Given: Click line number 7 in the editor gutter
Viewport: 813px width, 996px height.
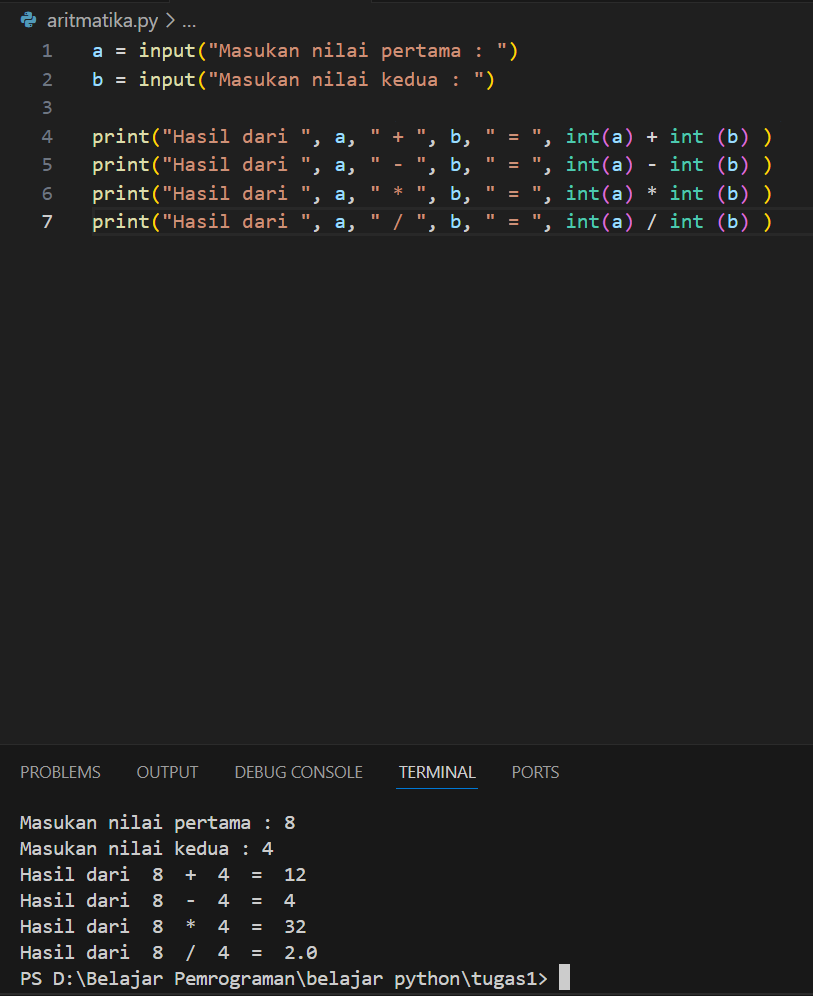Looking at the screenshot, I should point(46,221).
